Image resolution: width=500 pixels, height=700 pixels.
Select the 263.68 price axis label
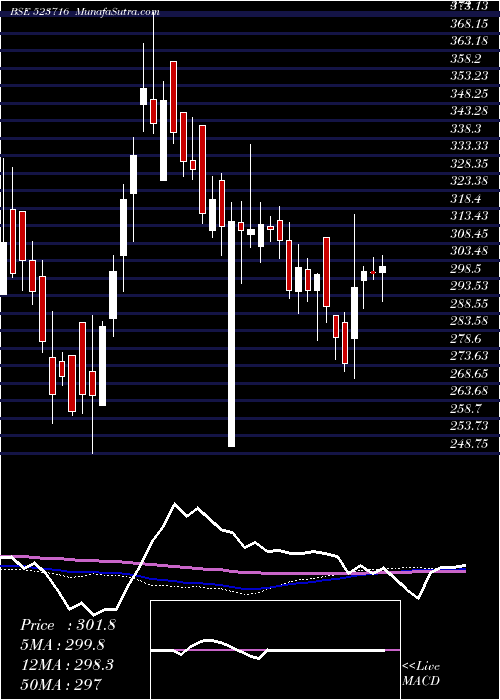tap(469, 392)
